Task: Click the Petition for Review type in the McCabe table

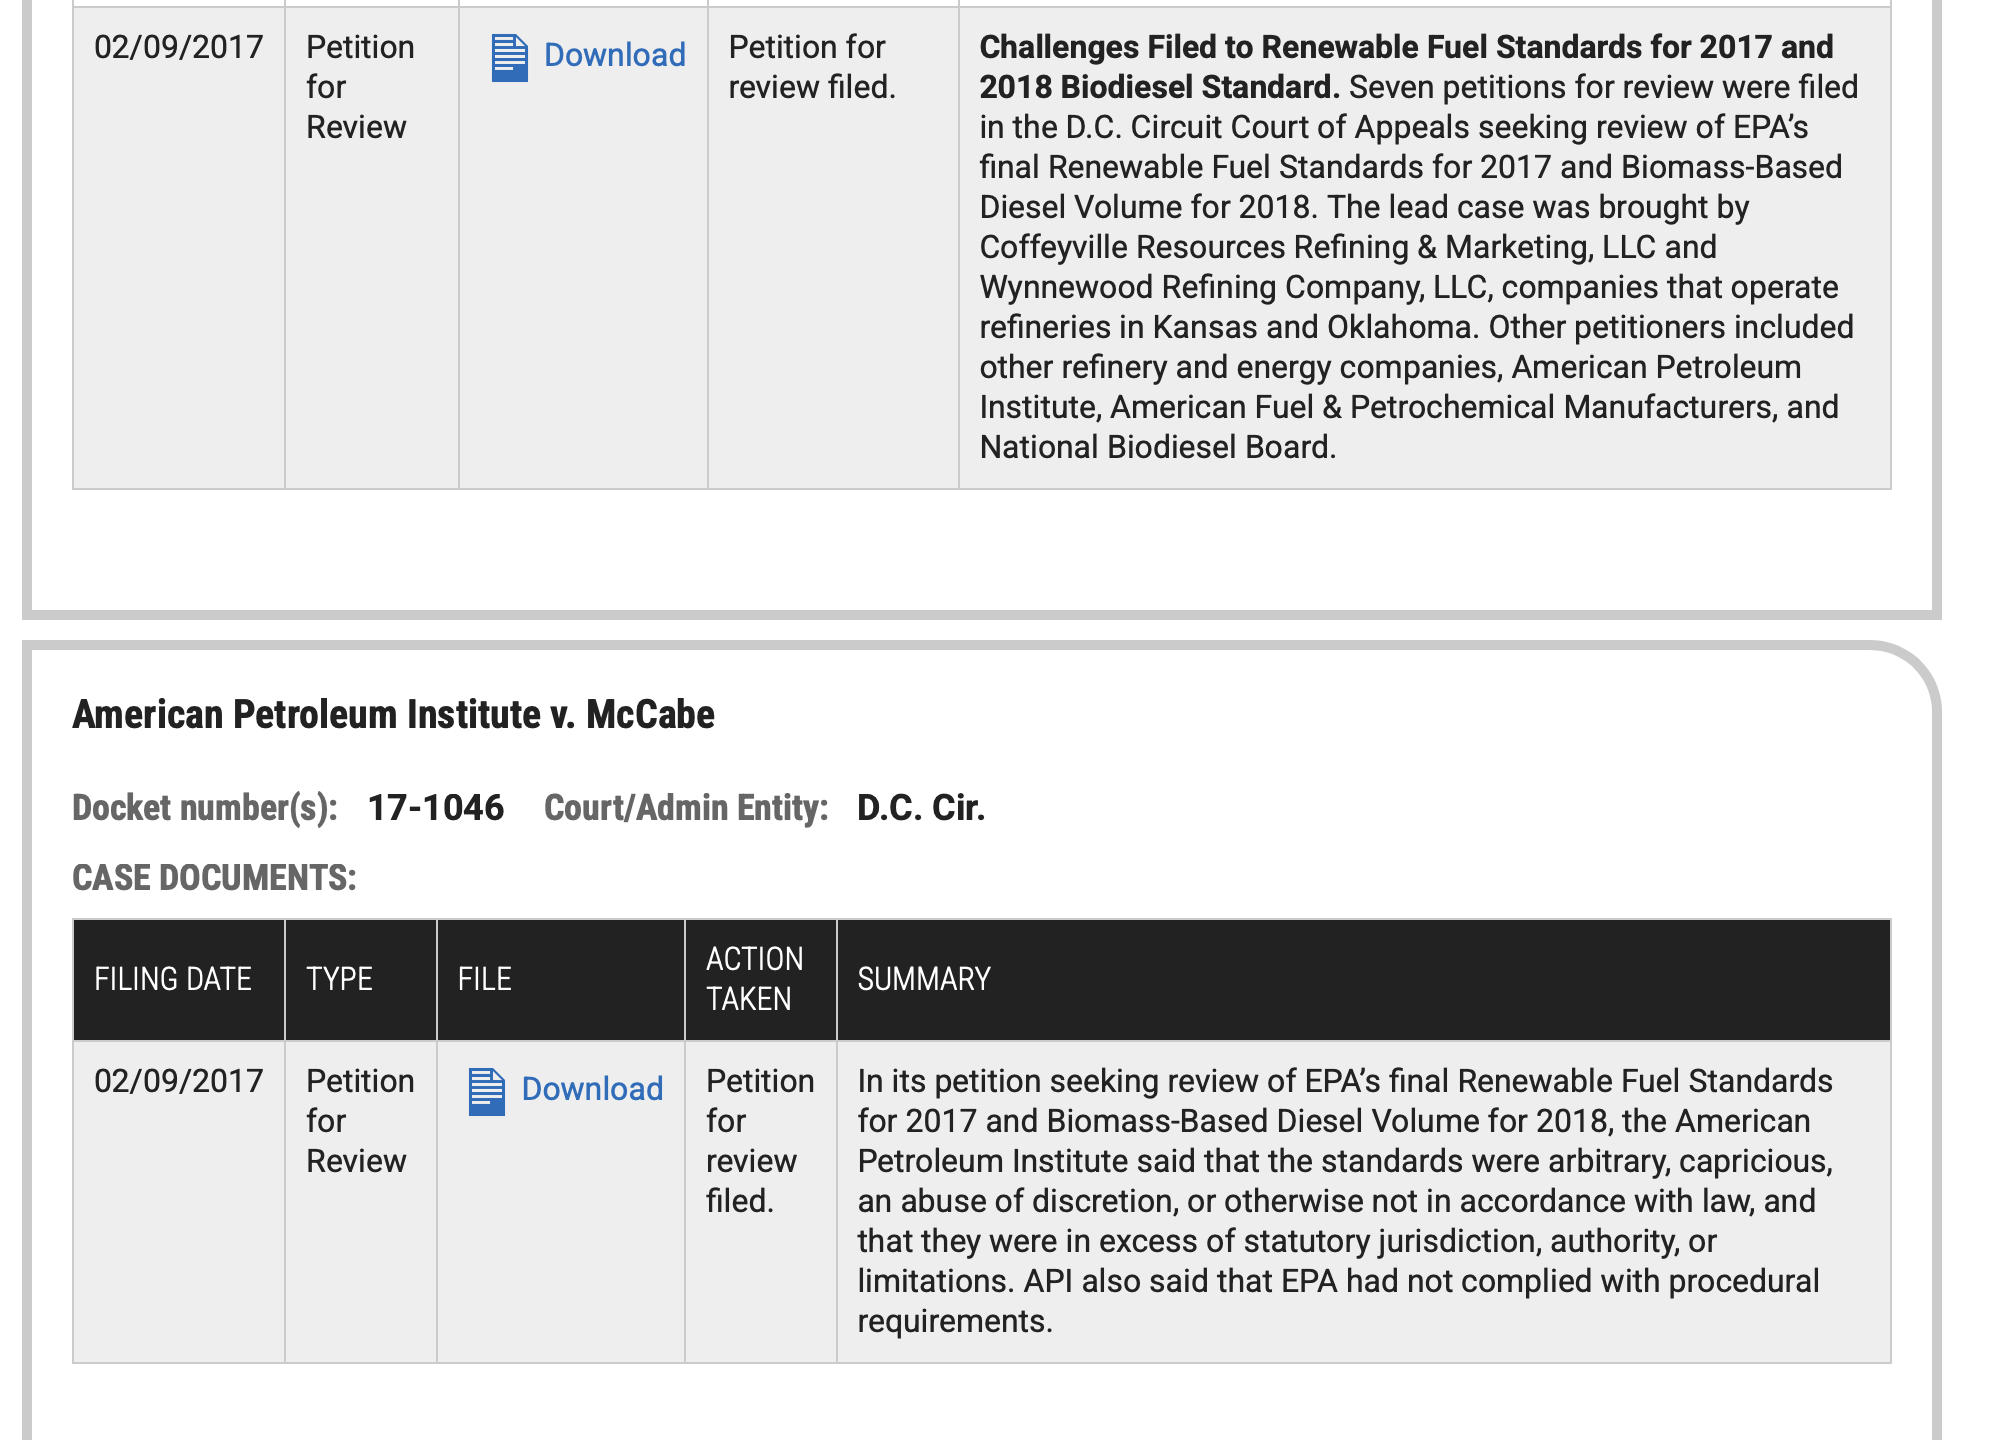Action: click(x=359, y=1121)
